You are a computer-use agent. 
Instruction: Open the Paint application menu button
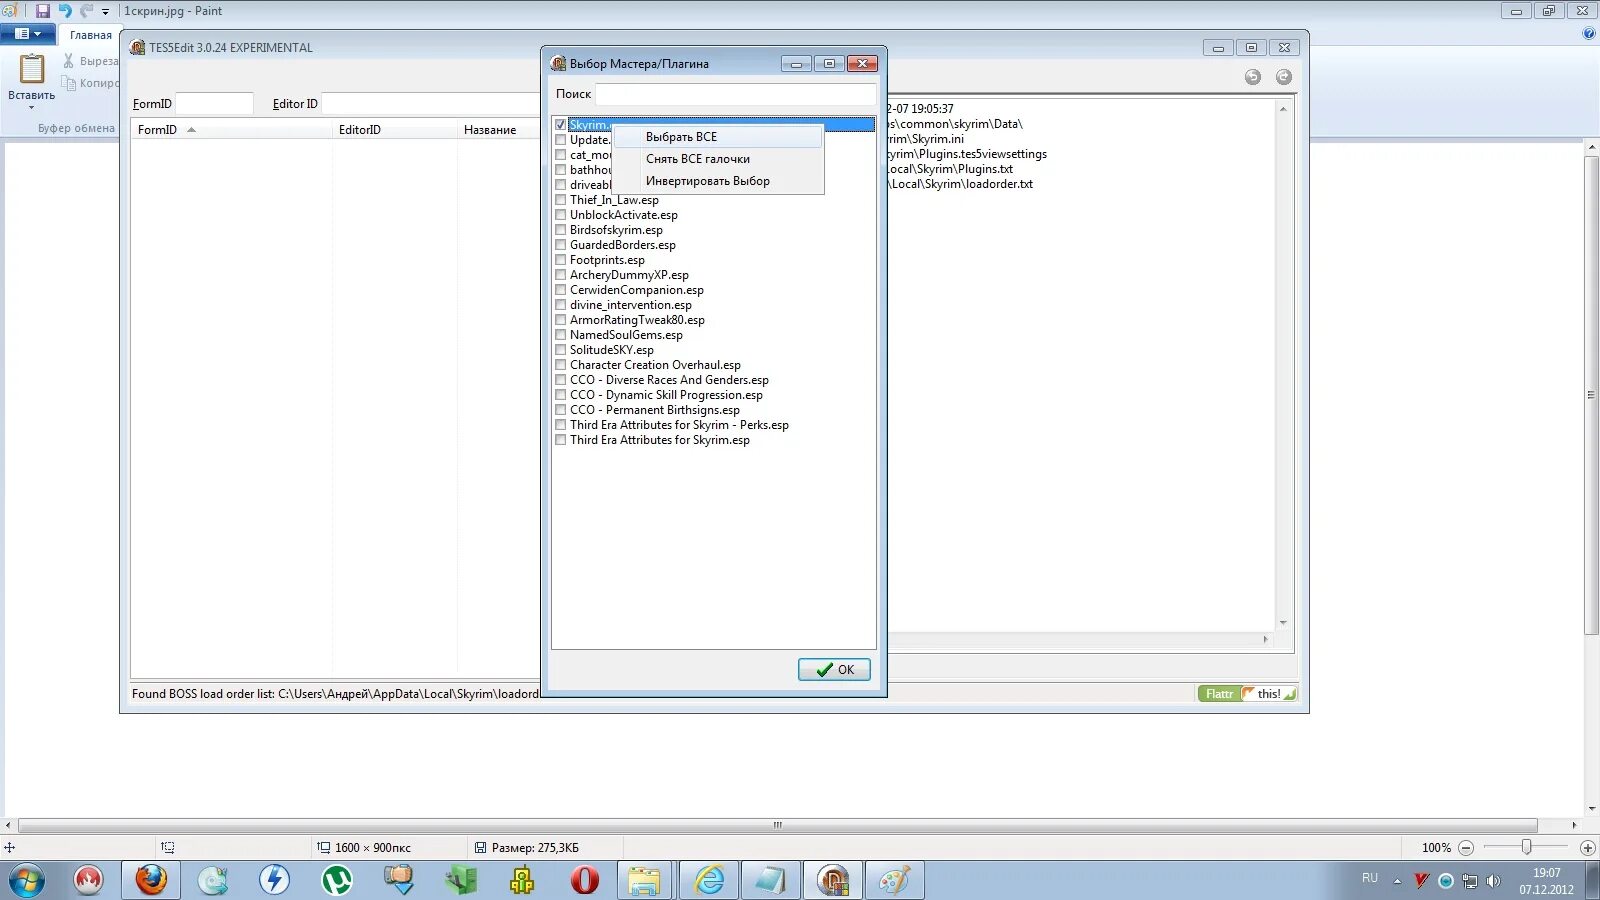(28, 34)
